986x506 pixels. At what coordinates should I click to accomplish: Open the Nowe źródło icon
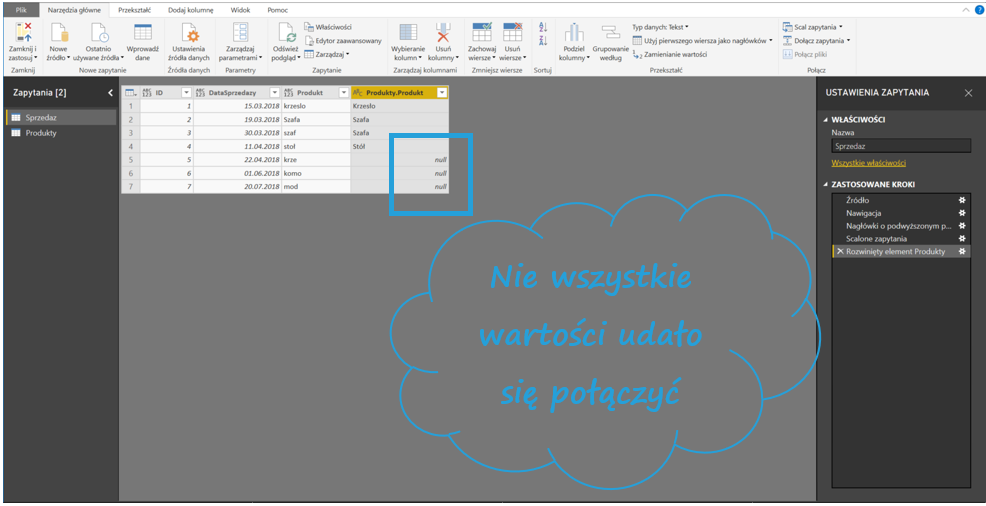coord(58,32)
